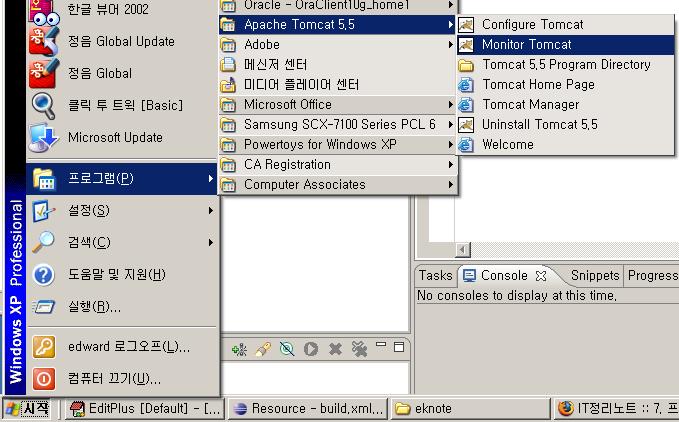
Task: Click the Welcome browser icon
Action: [x=466, y=144]
